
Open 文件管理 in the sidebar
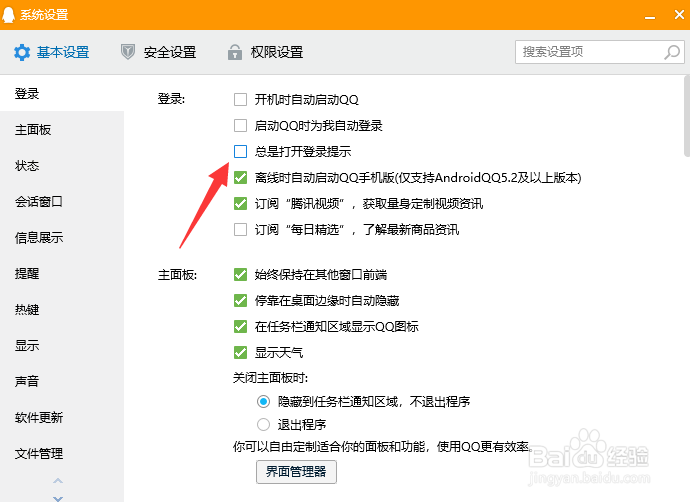coord(62,453)
